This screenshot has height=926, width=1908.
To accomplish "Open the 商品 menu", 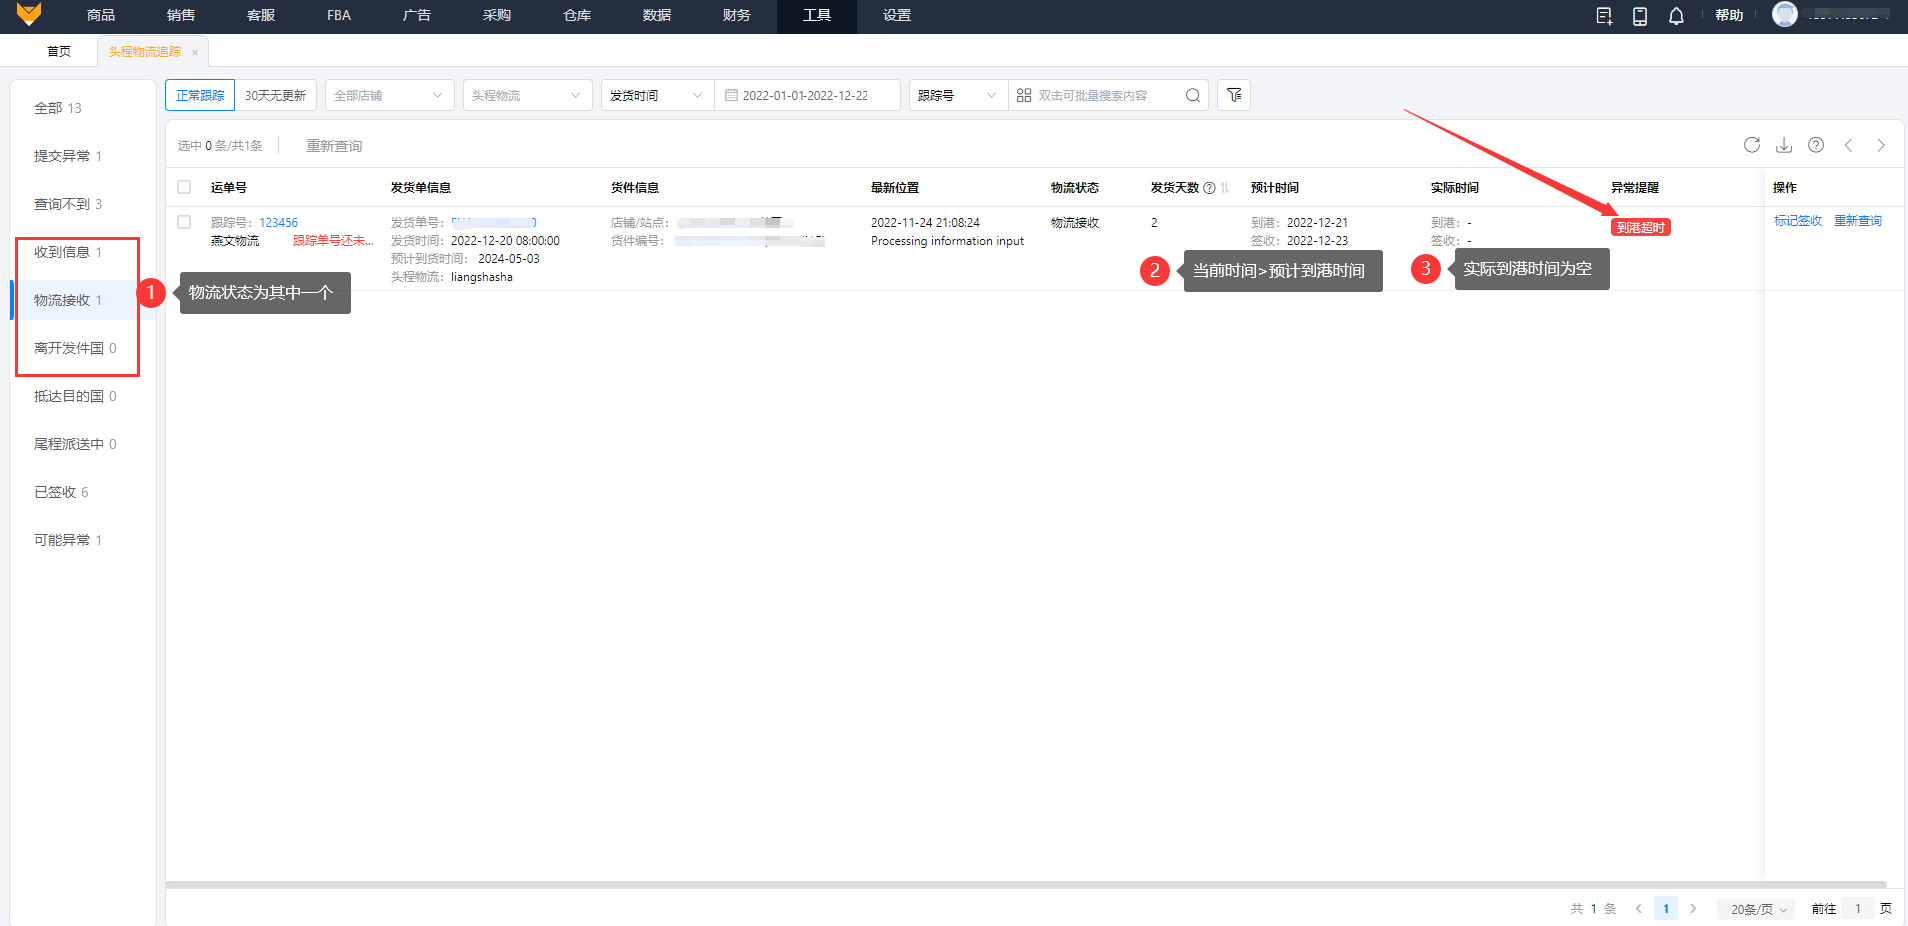I will (101, 15).
